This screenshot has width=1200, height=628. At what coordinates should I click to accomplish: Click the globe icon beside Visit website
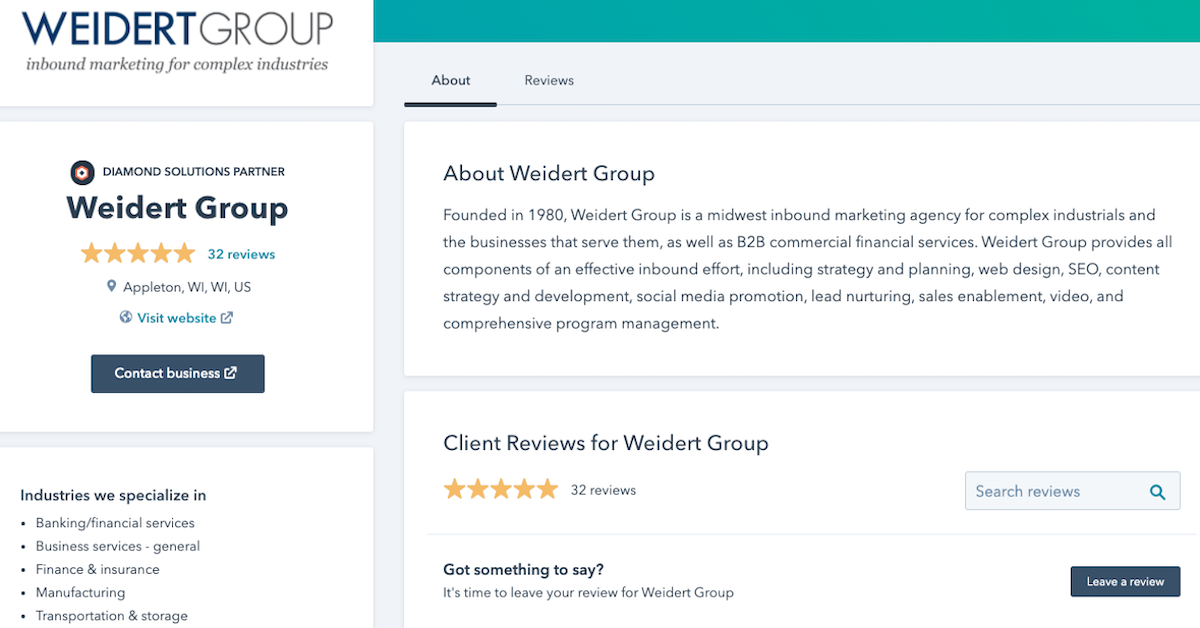click(124, 317)
